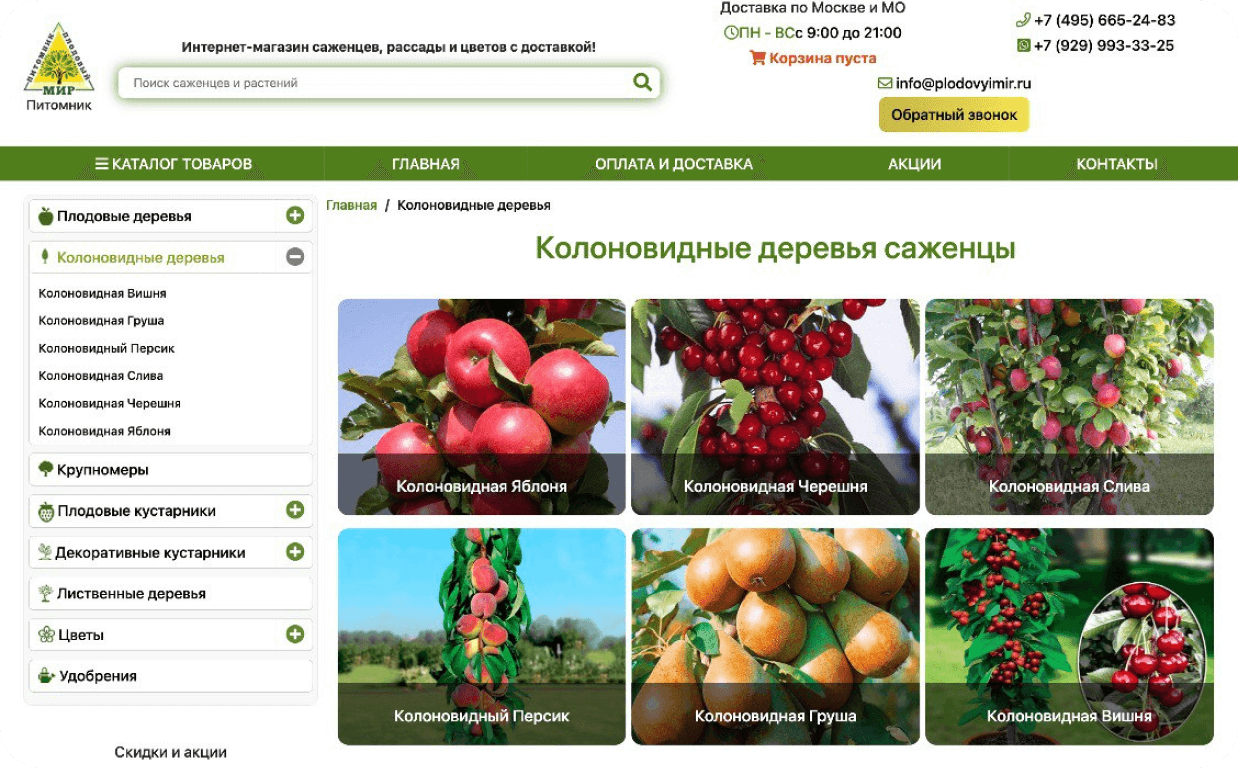The width and height of the screenshot is (1238, 768).
Task: Expand the Декоративные кустарники section
Action: tap(295, 551)
